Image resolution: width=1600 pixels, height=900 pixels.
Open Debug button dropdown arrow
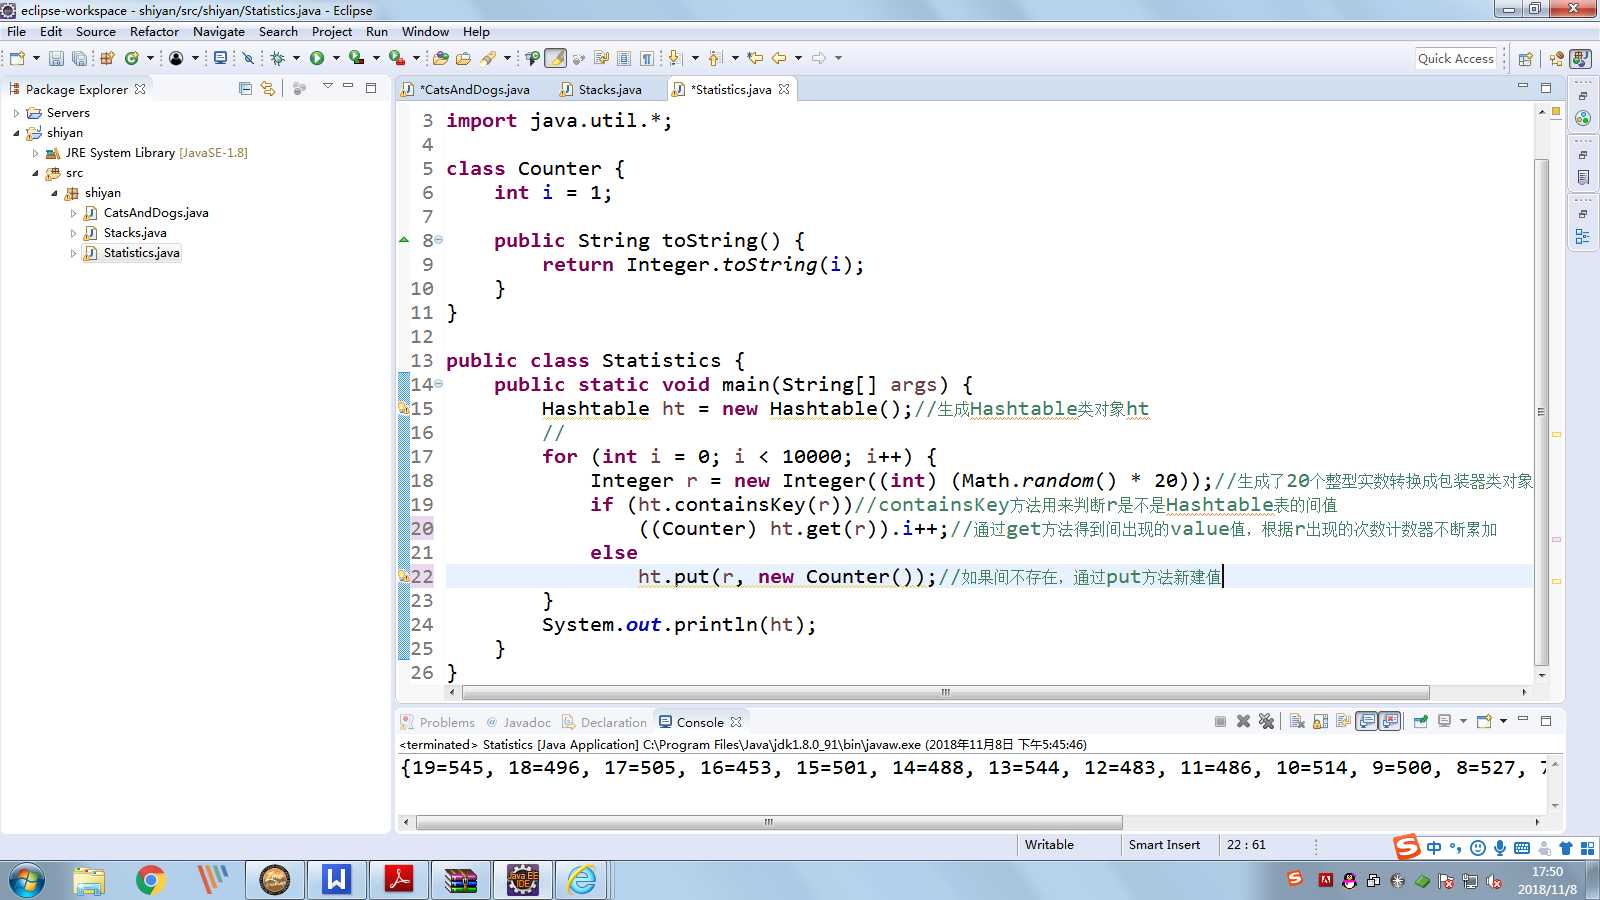pyautogui.click(x=296, y=58)
